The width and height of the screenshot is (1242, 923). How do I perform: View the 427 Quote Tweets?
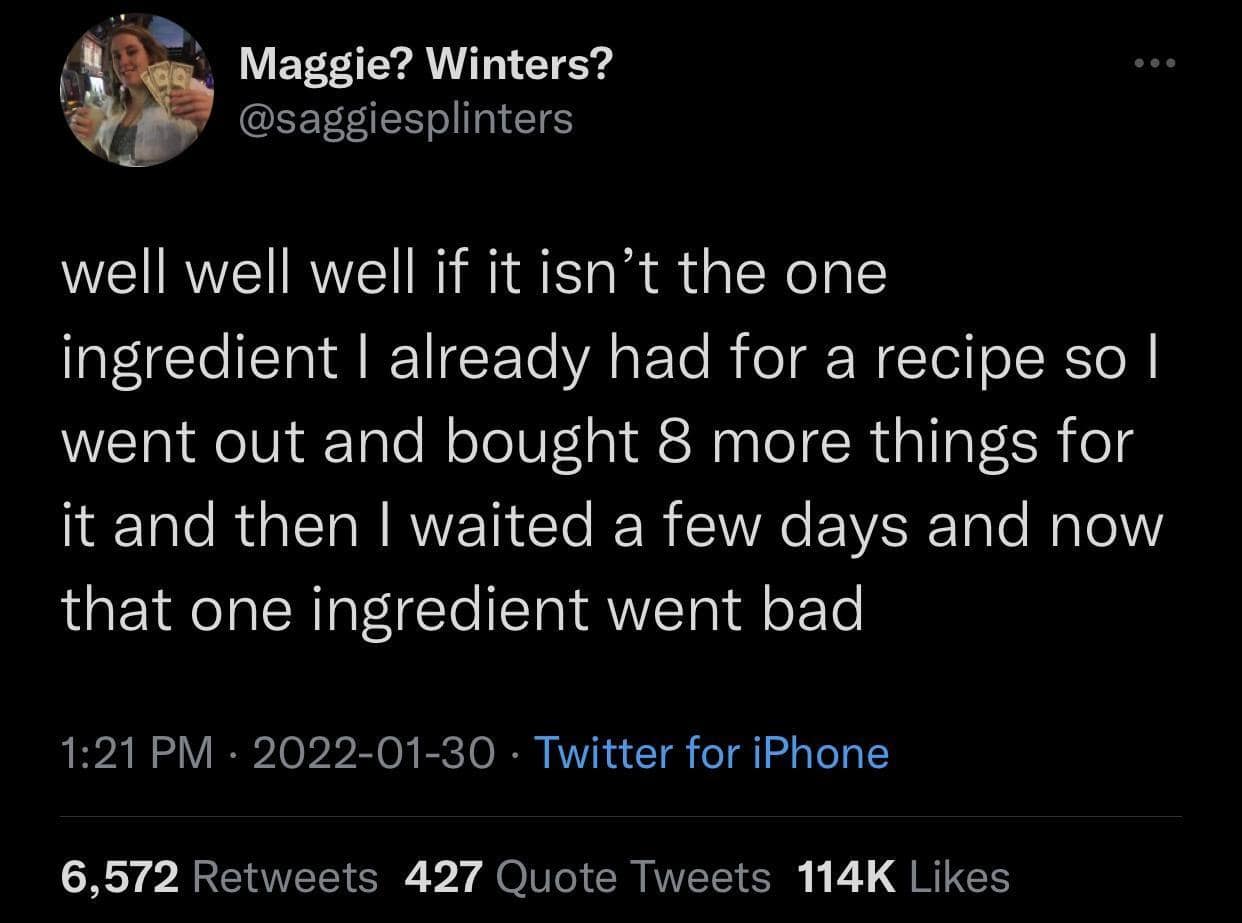point(587,877)
